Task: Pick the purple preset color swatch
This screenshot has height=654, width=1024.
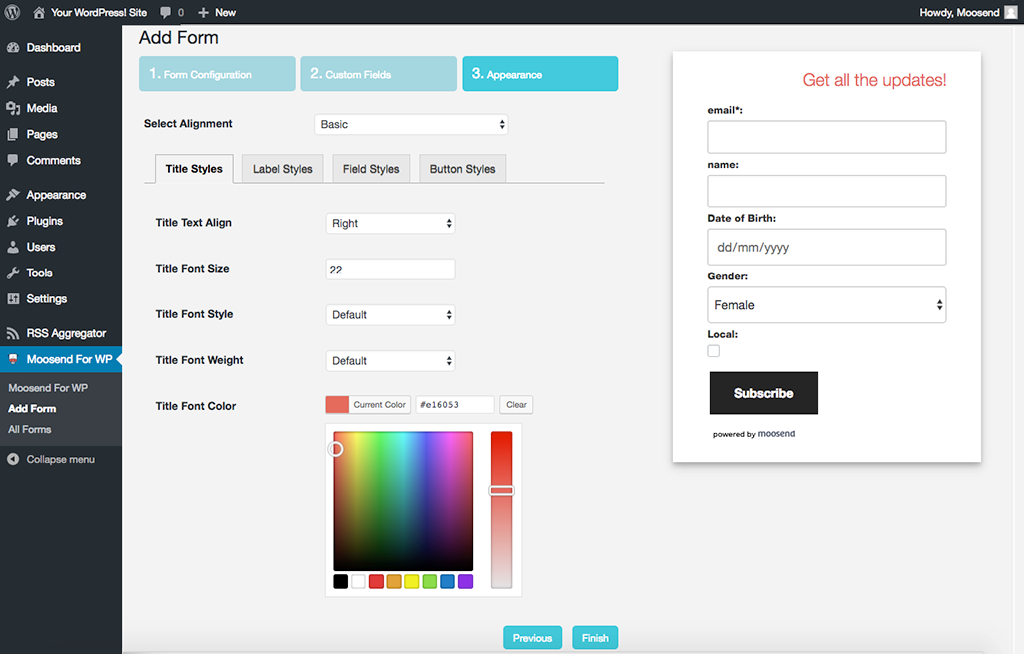Action: [465, 581]
